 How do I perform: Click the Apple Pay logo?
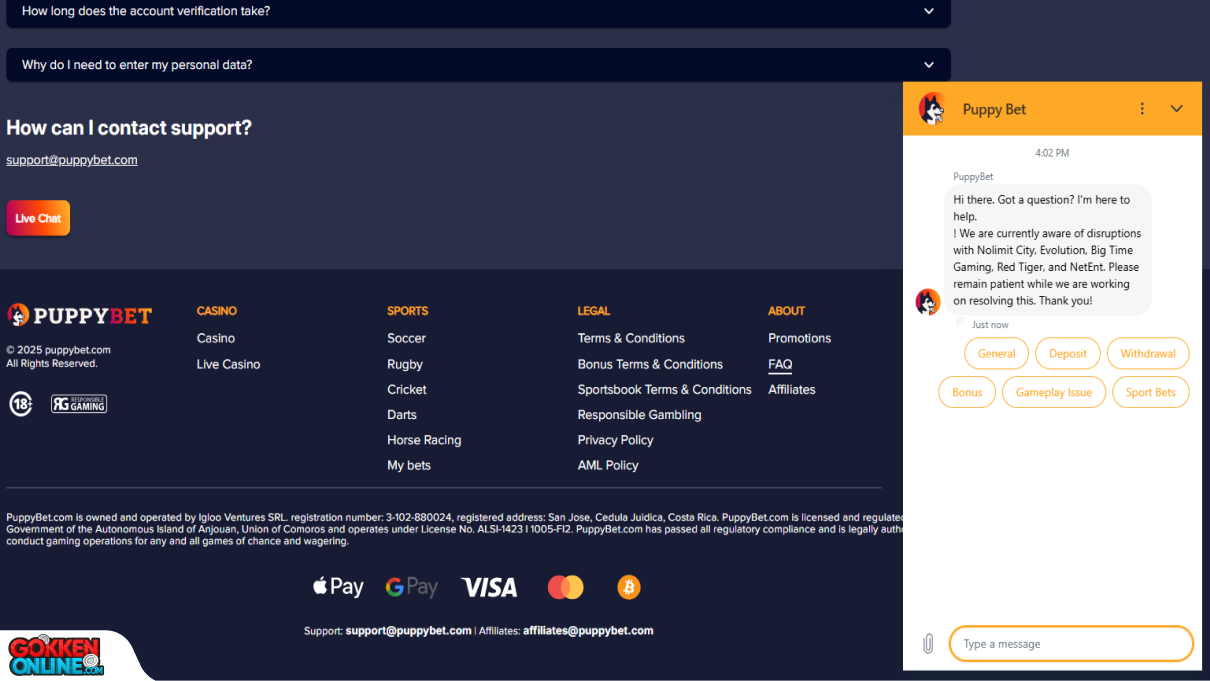(338, 587)
